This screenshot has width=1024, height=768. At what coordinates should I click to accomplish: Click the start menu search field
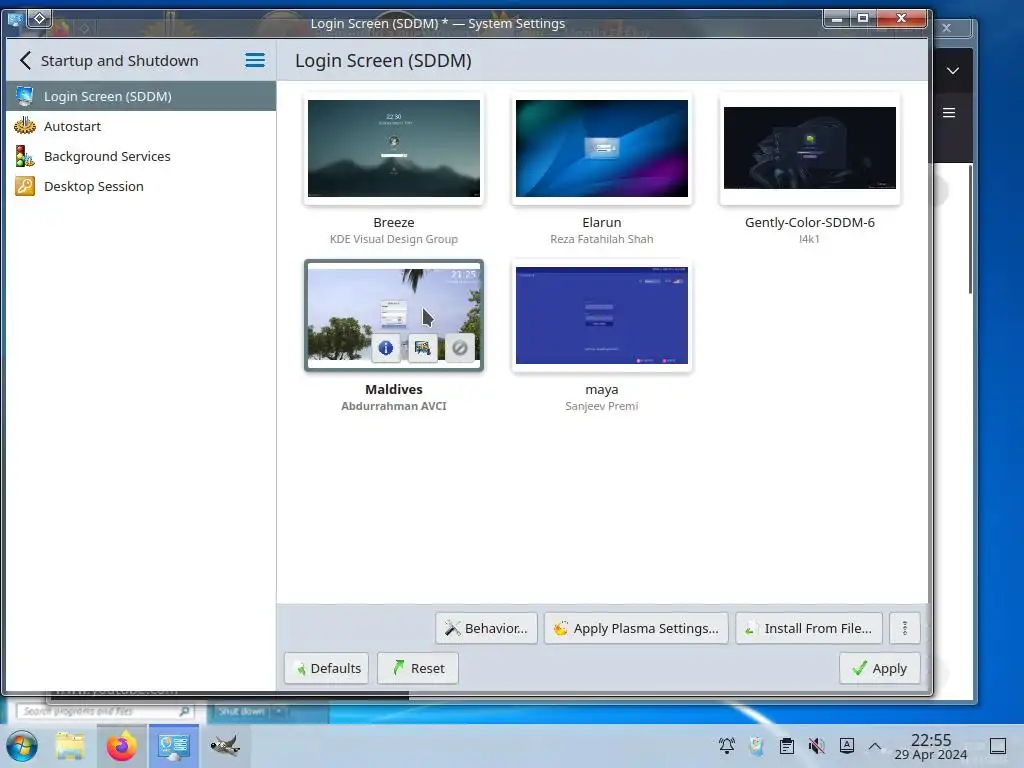[x=104, y=711]
